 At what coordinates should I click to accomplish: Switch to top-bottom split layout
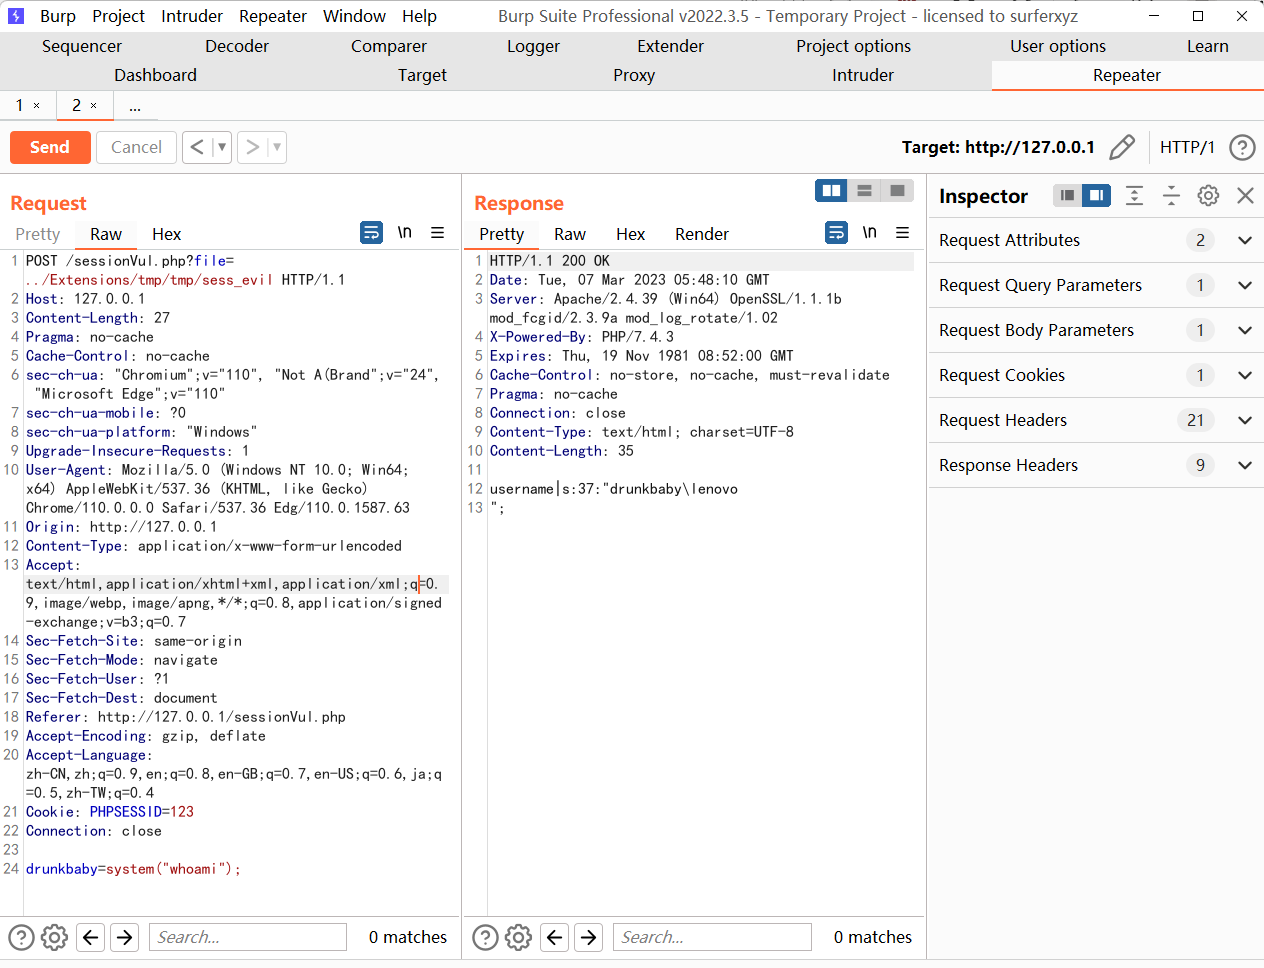click(865, 191)
